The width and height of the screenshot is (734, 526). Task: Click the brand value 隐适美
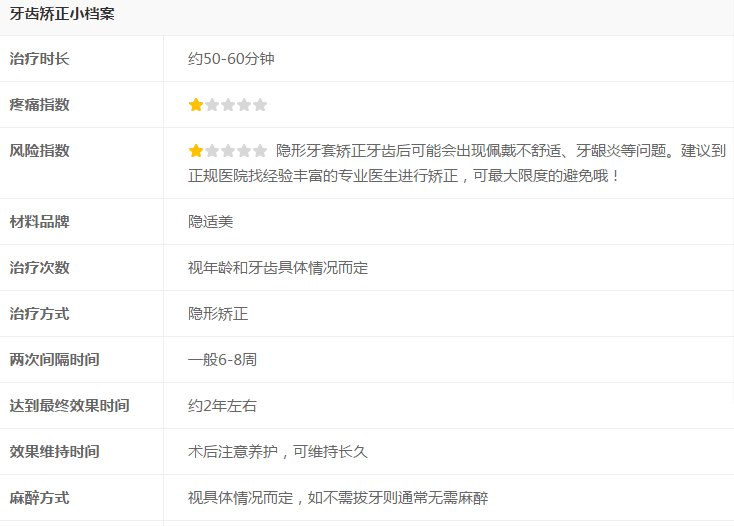(x=210, y=221)
